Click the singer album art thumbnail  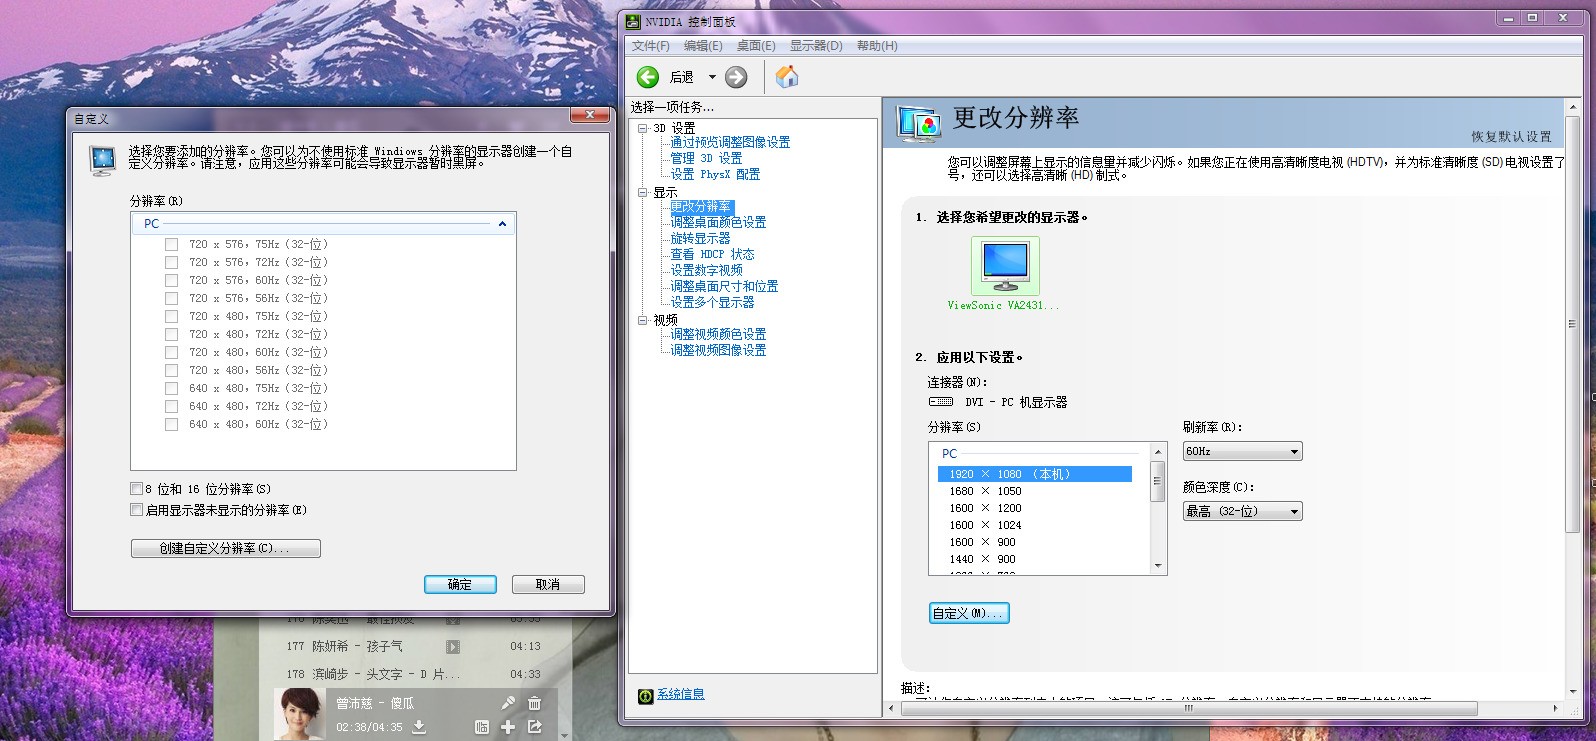point(299,714)
